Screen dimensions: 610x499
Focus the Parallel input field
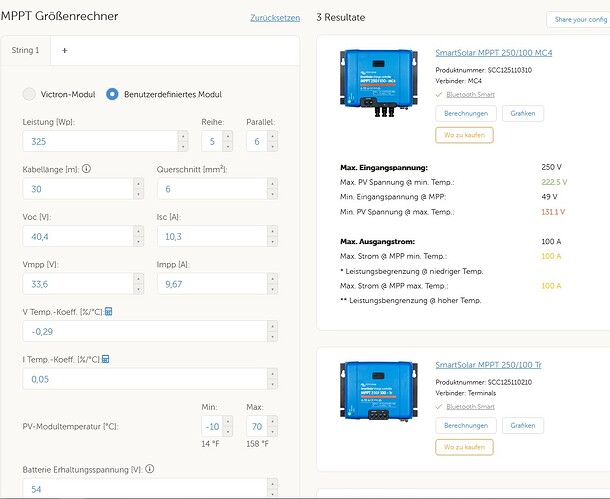pos(257,141)
